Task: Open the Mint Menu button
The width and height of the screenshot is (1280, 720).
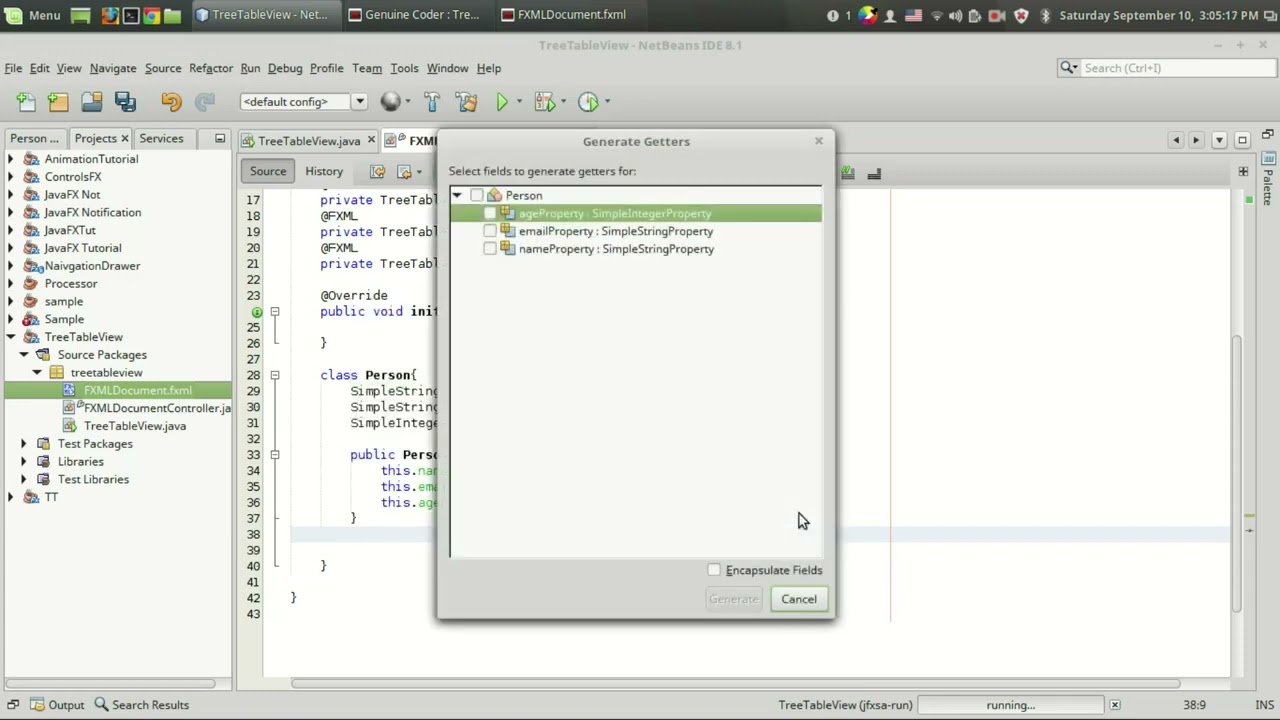Action: pos(34,15)
